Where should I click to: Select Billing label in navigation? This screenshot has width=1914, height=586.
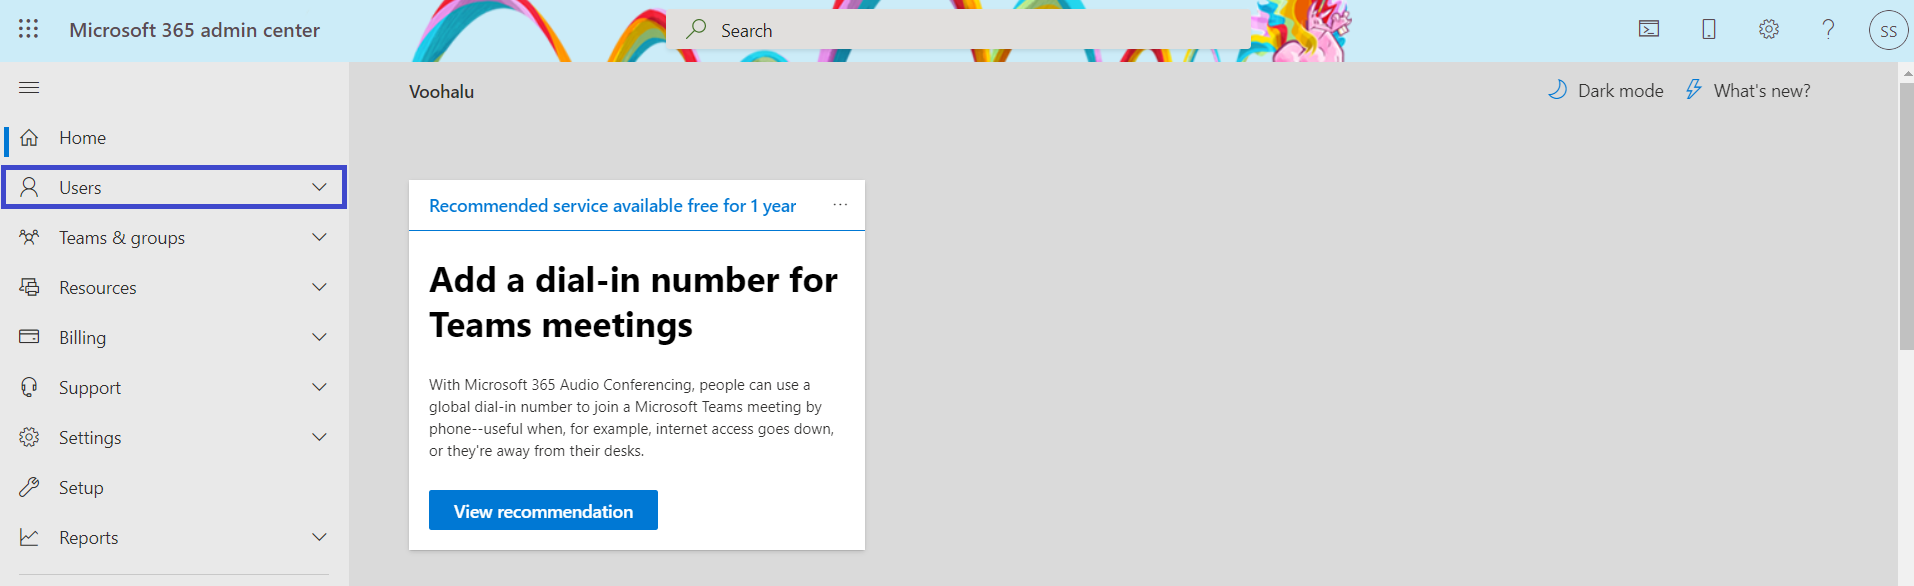point(82,338)
